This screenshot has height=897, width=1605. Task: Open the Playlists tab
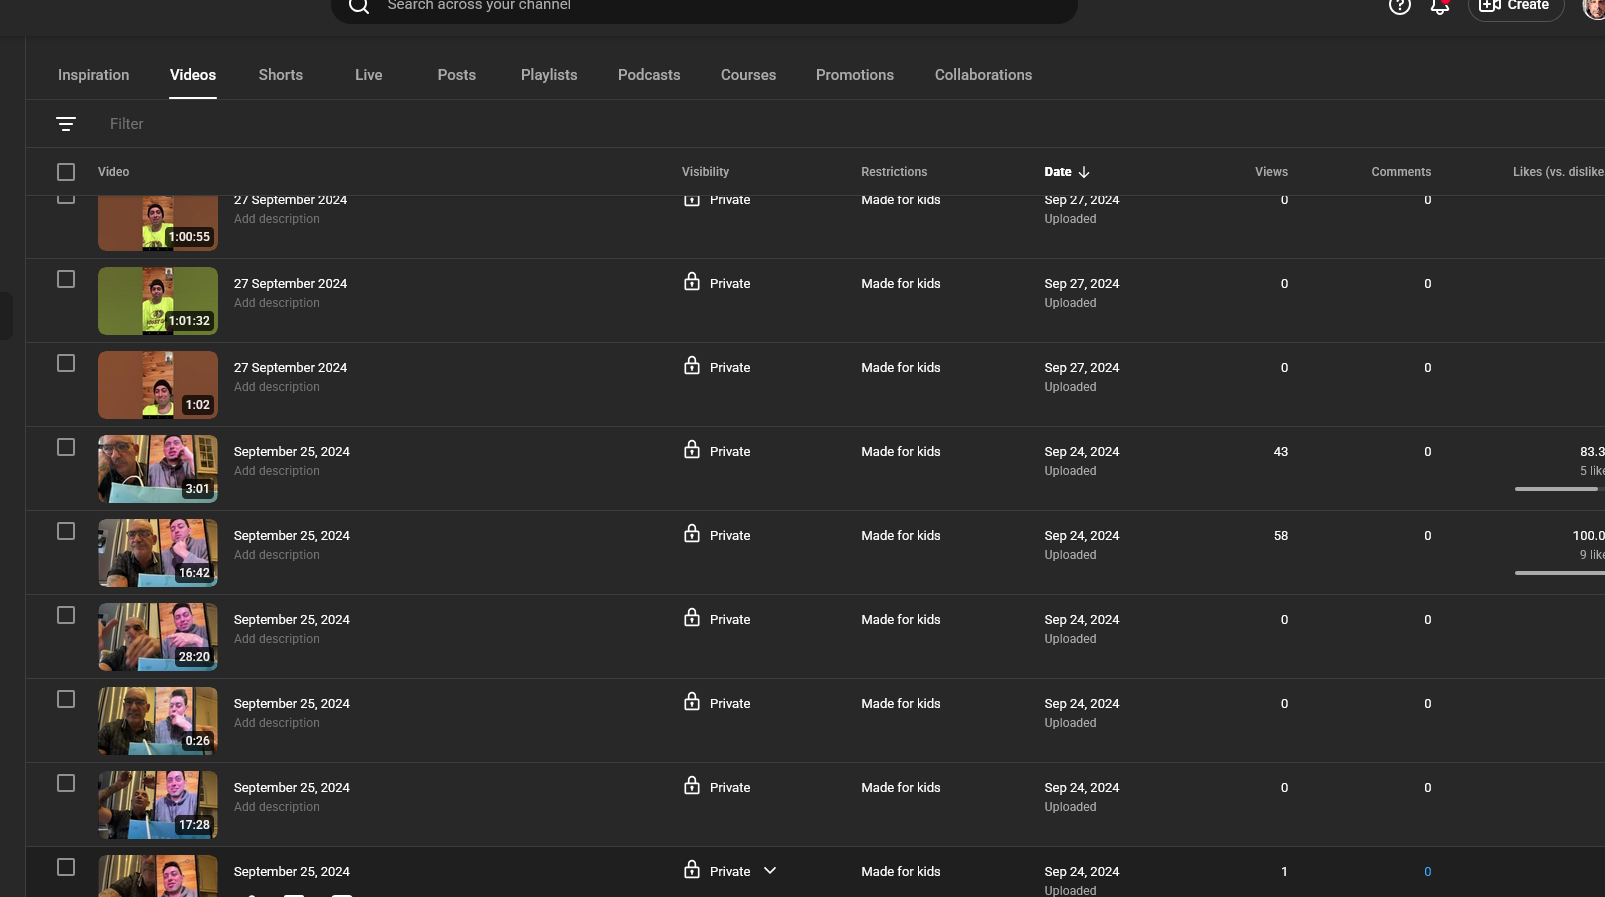coord(549,75)
